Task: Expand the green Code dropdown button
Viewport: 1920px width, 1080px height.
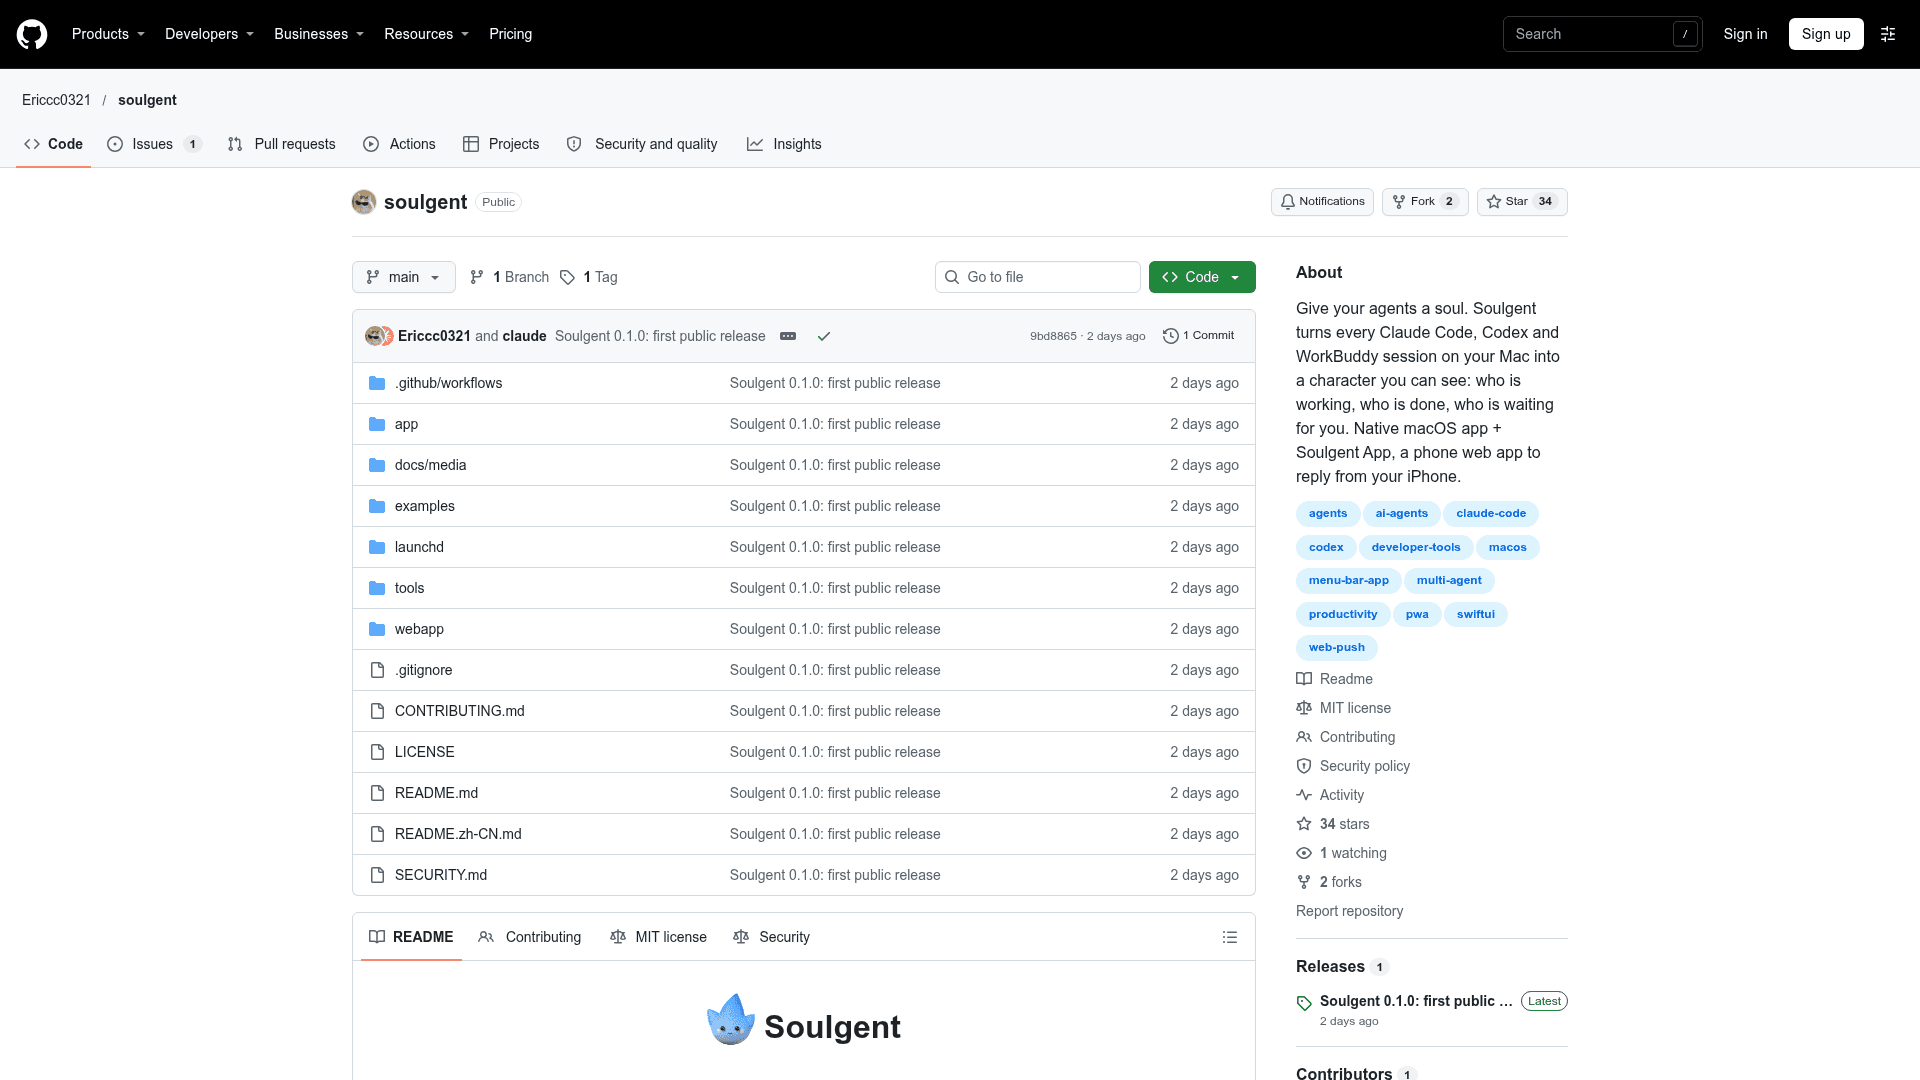Action: point(1202,277)
